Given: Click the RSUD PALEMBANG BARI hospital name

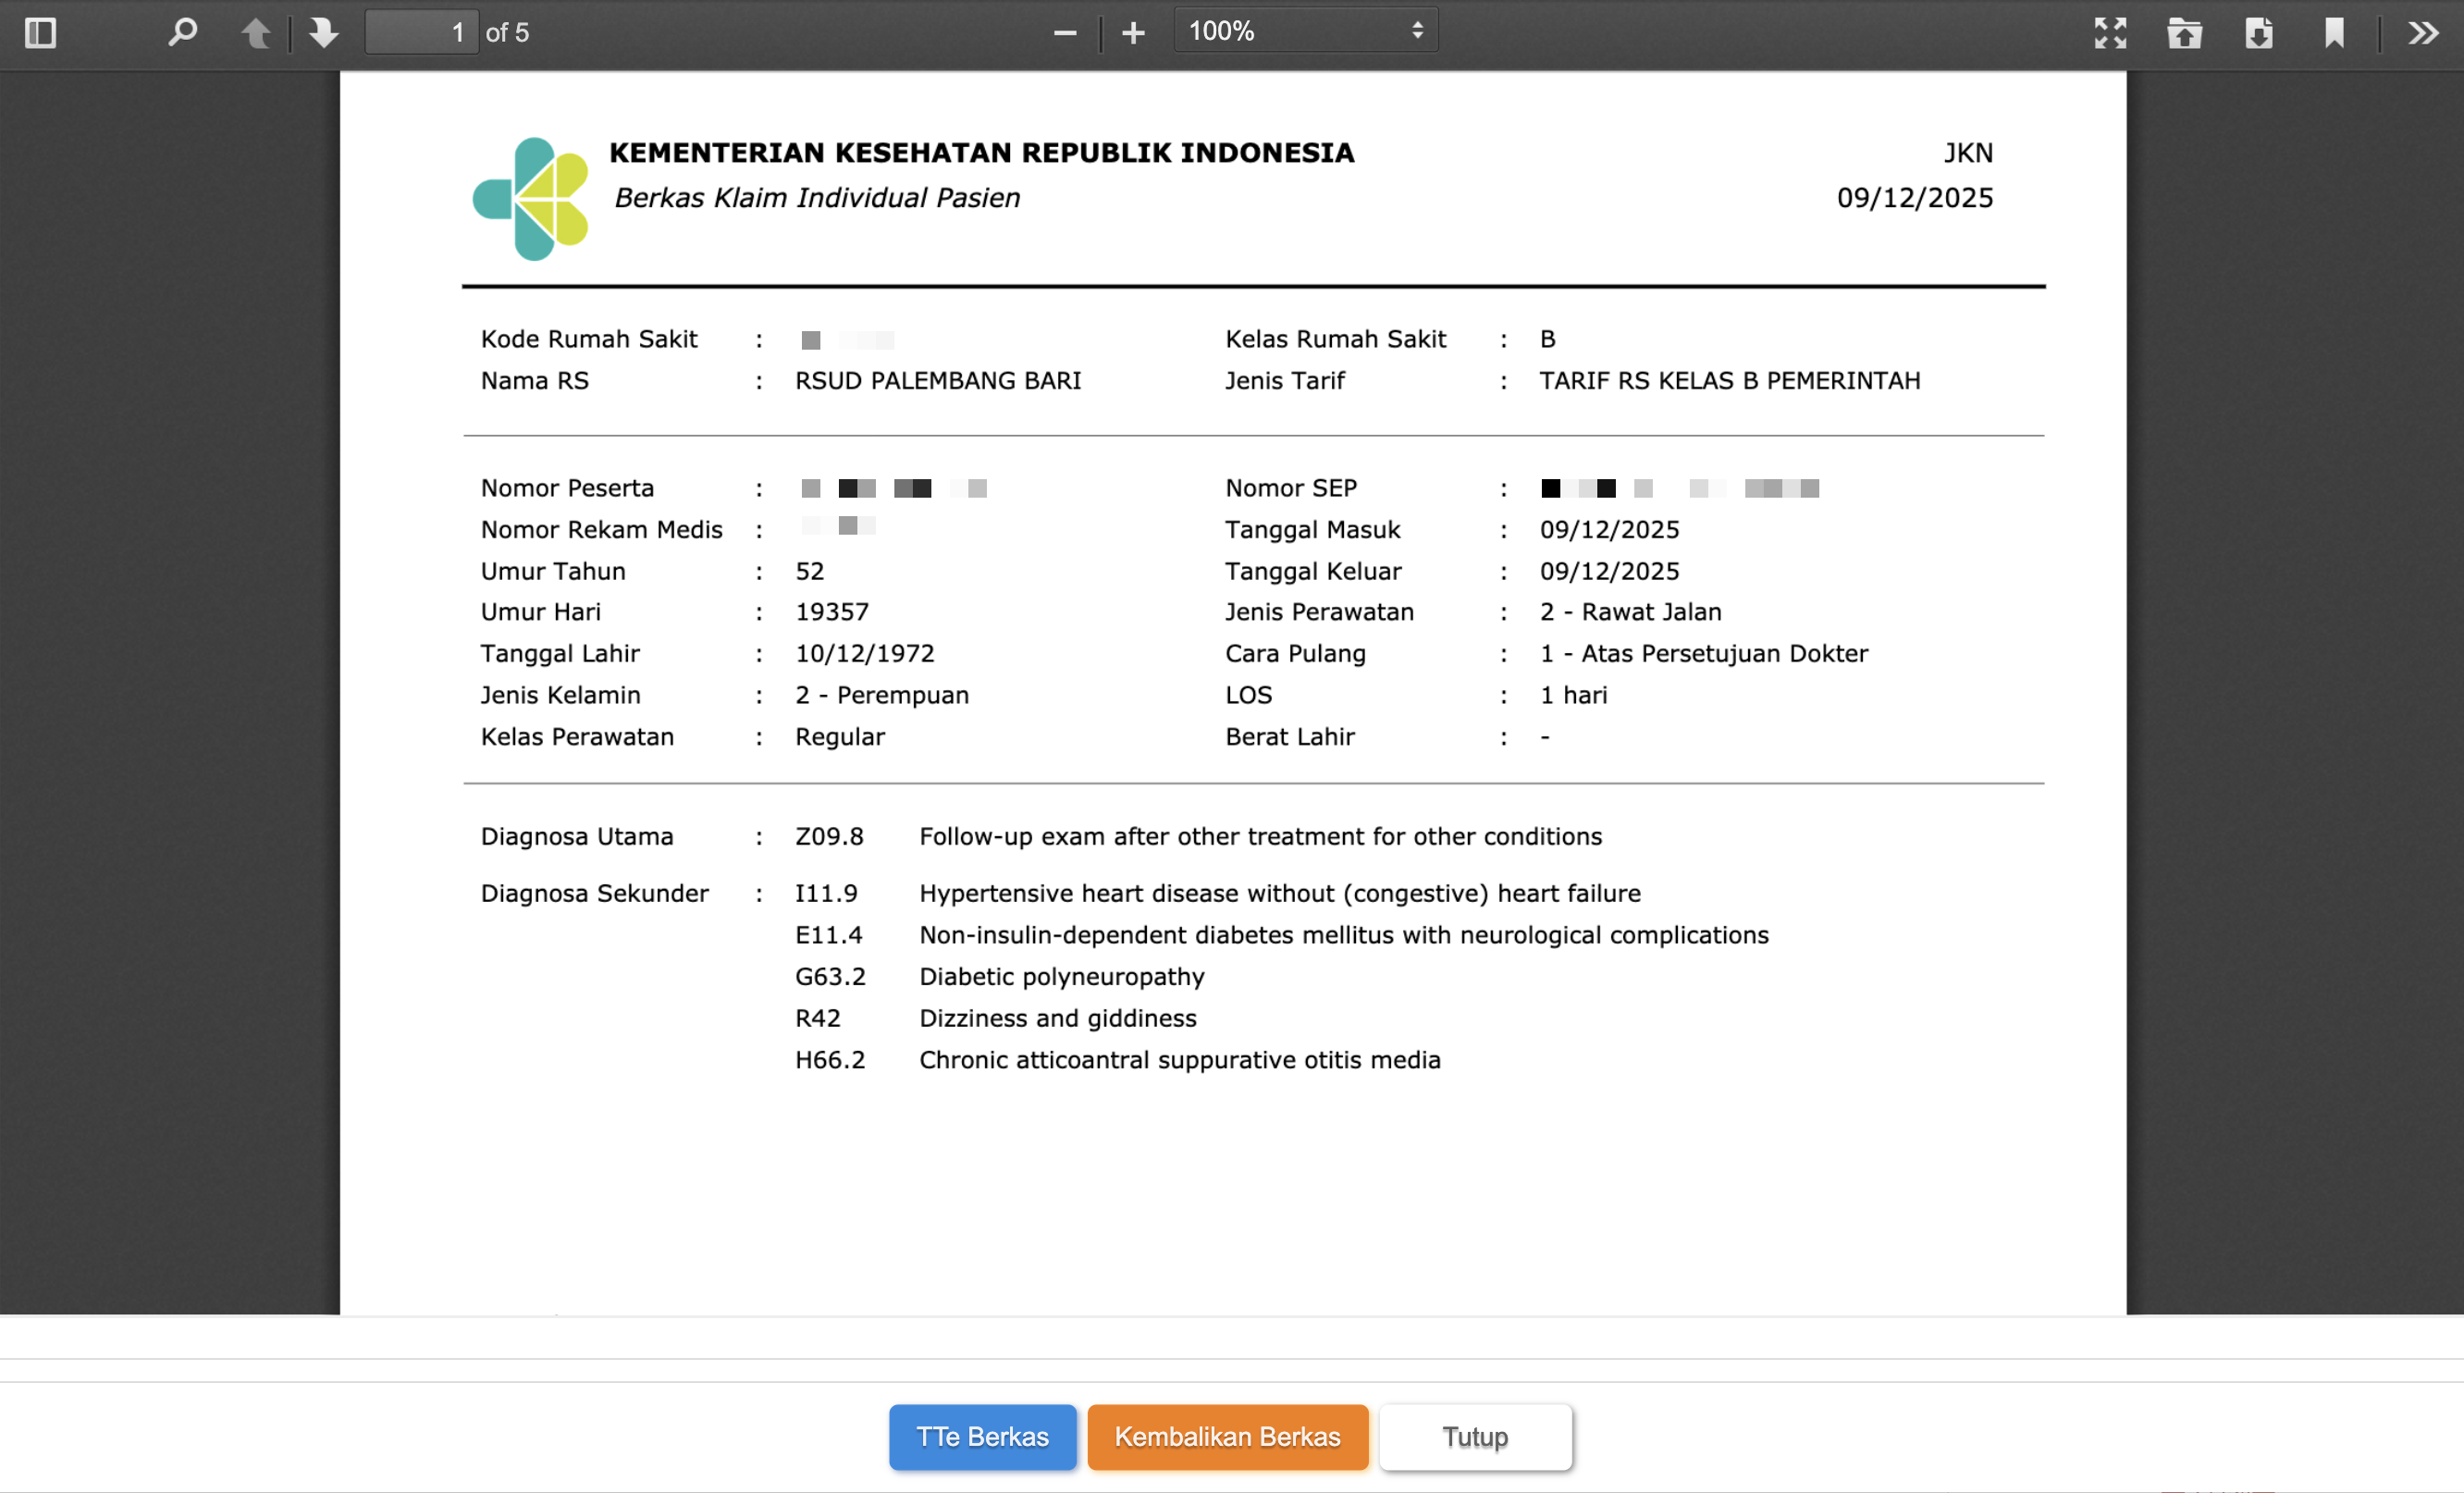Looking at the screenshot, I should point(938,380).
